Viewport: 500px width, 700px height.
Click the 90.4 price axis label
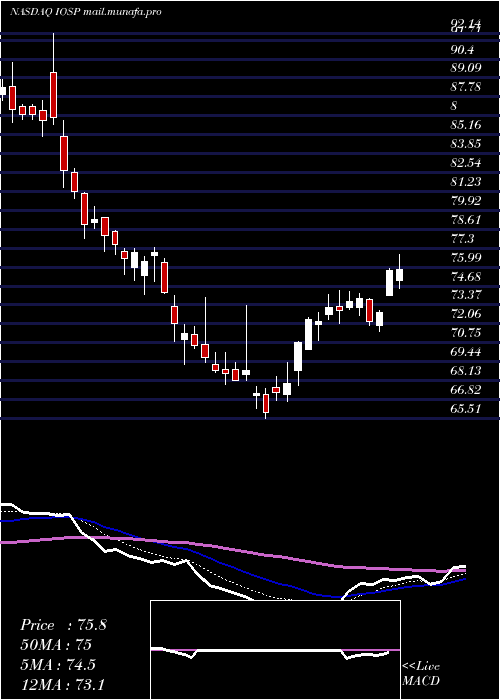pos(462,49)
